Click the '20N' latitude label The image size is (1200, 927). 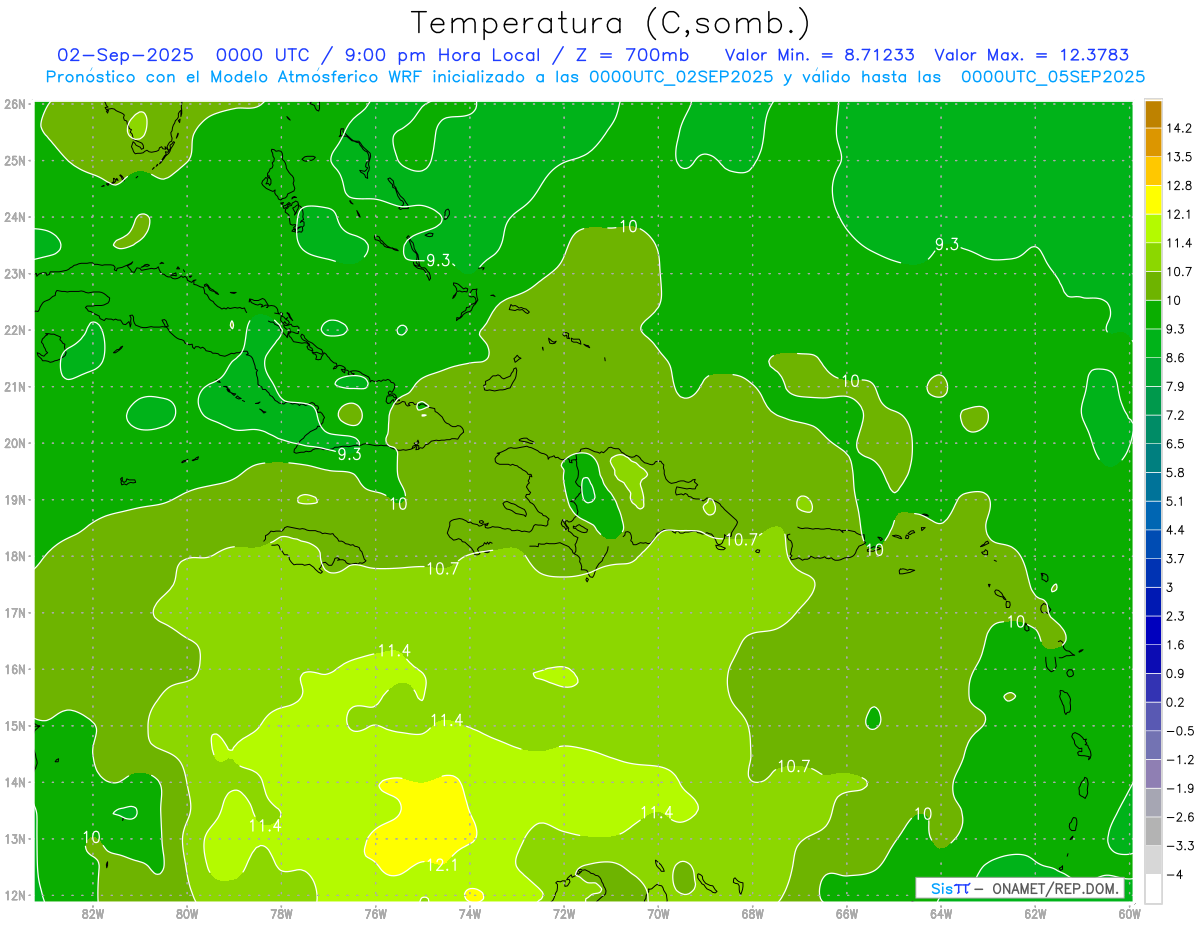[x=15, y=443]
